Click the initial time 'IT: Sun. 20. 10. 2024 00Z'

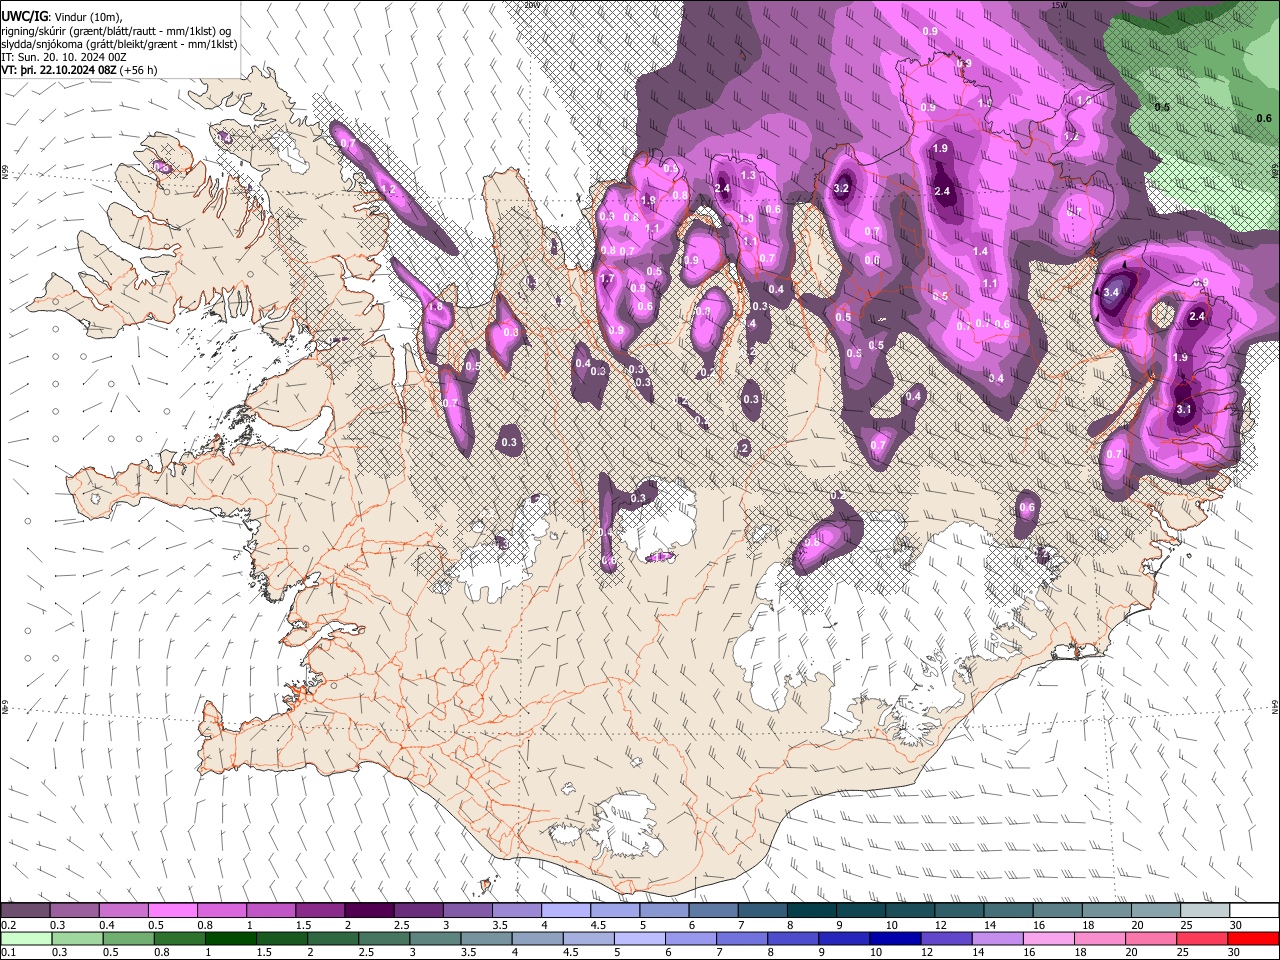point(64,57)
